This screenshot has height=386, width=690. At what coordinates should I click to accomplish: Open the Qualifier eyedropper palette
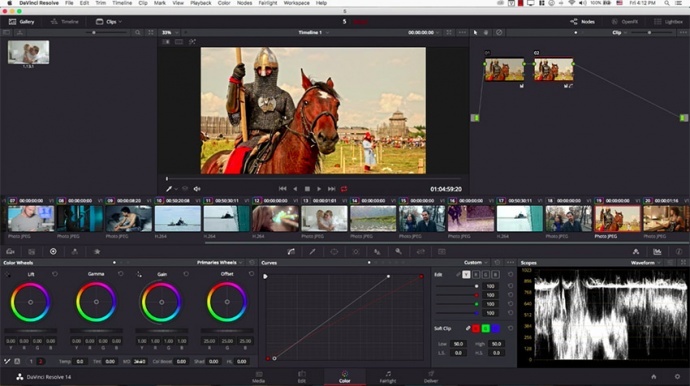pyautogui.click(x=312, y=251)
